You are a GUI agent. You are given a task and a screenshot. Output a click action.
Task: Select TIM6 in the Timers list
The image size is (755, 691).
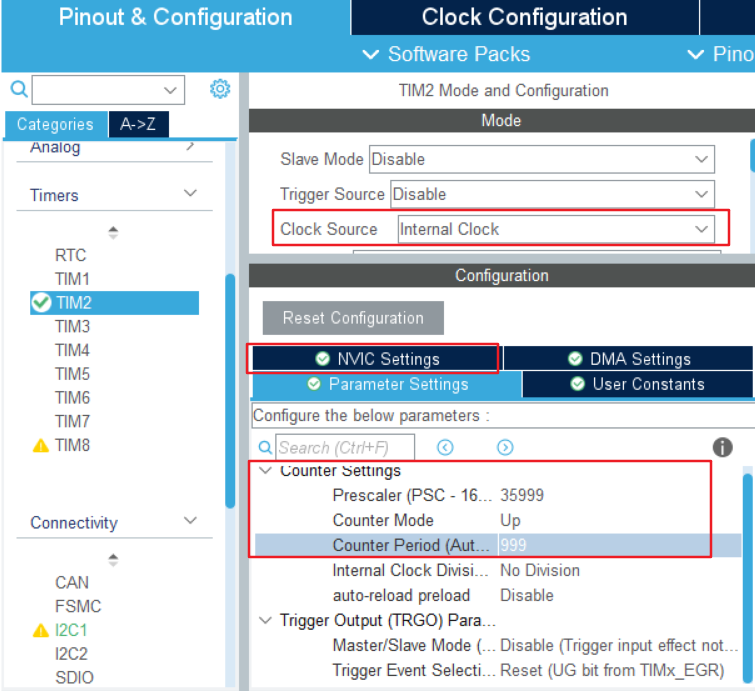[x=72, y=398]
